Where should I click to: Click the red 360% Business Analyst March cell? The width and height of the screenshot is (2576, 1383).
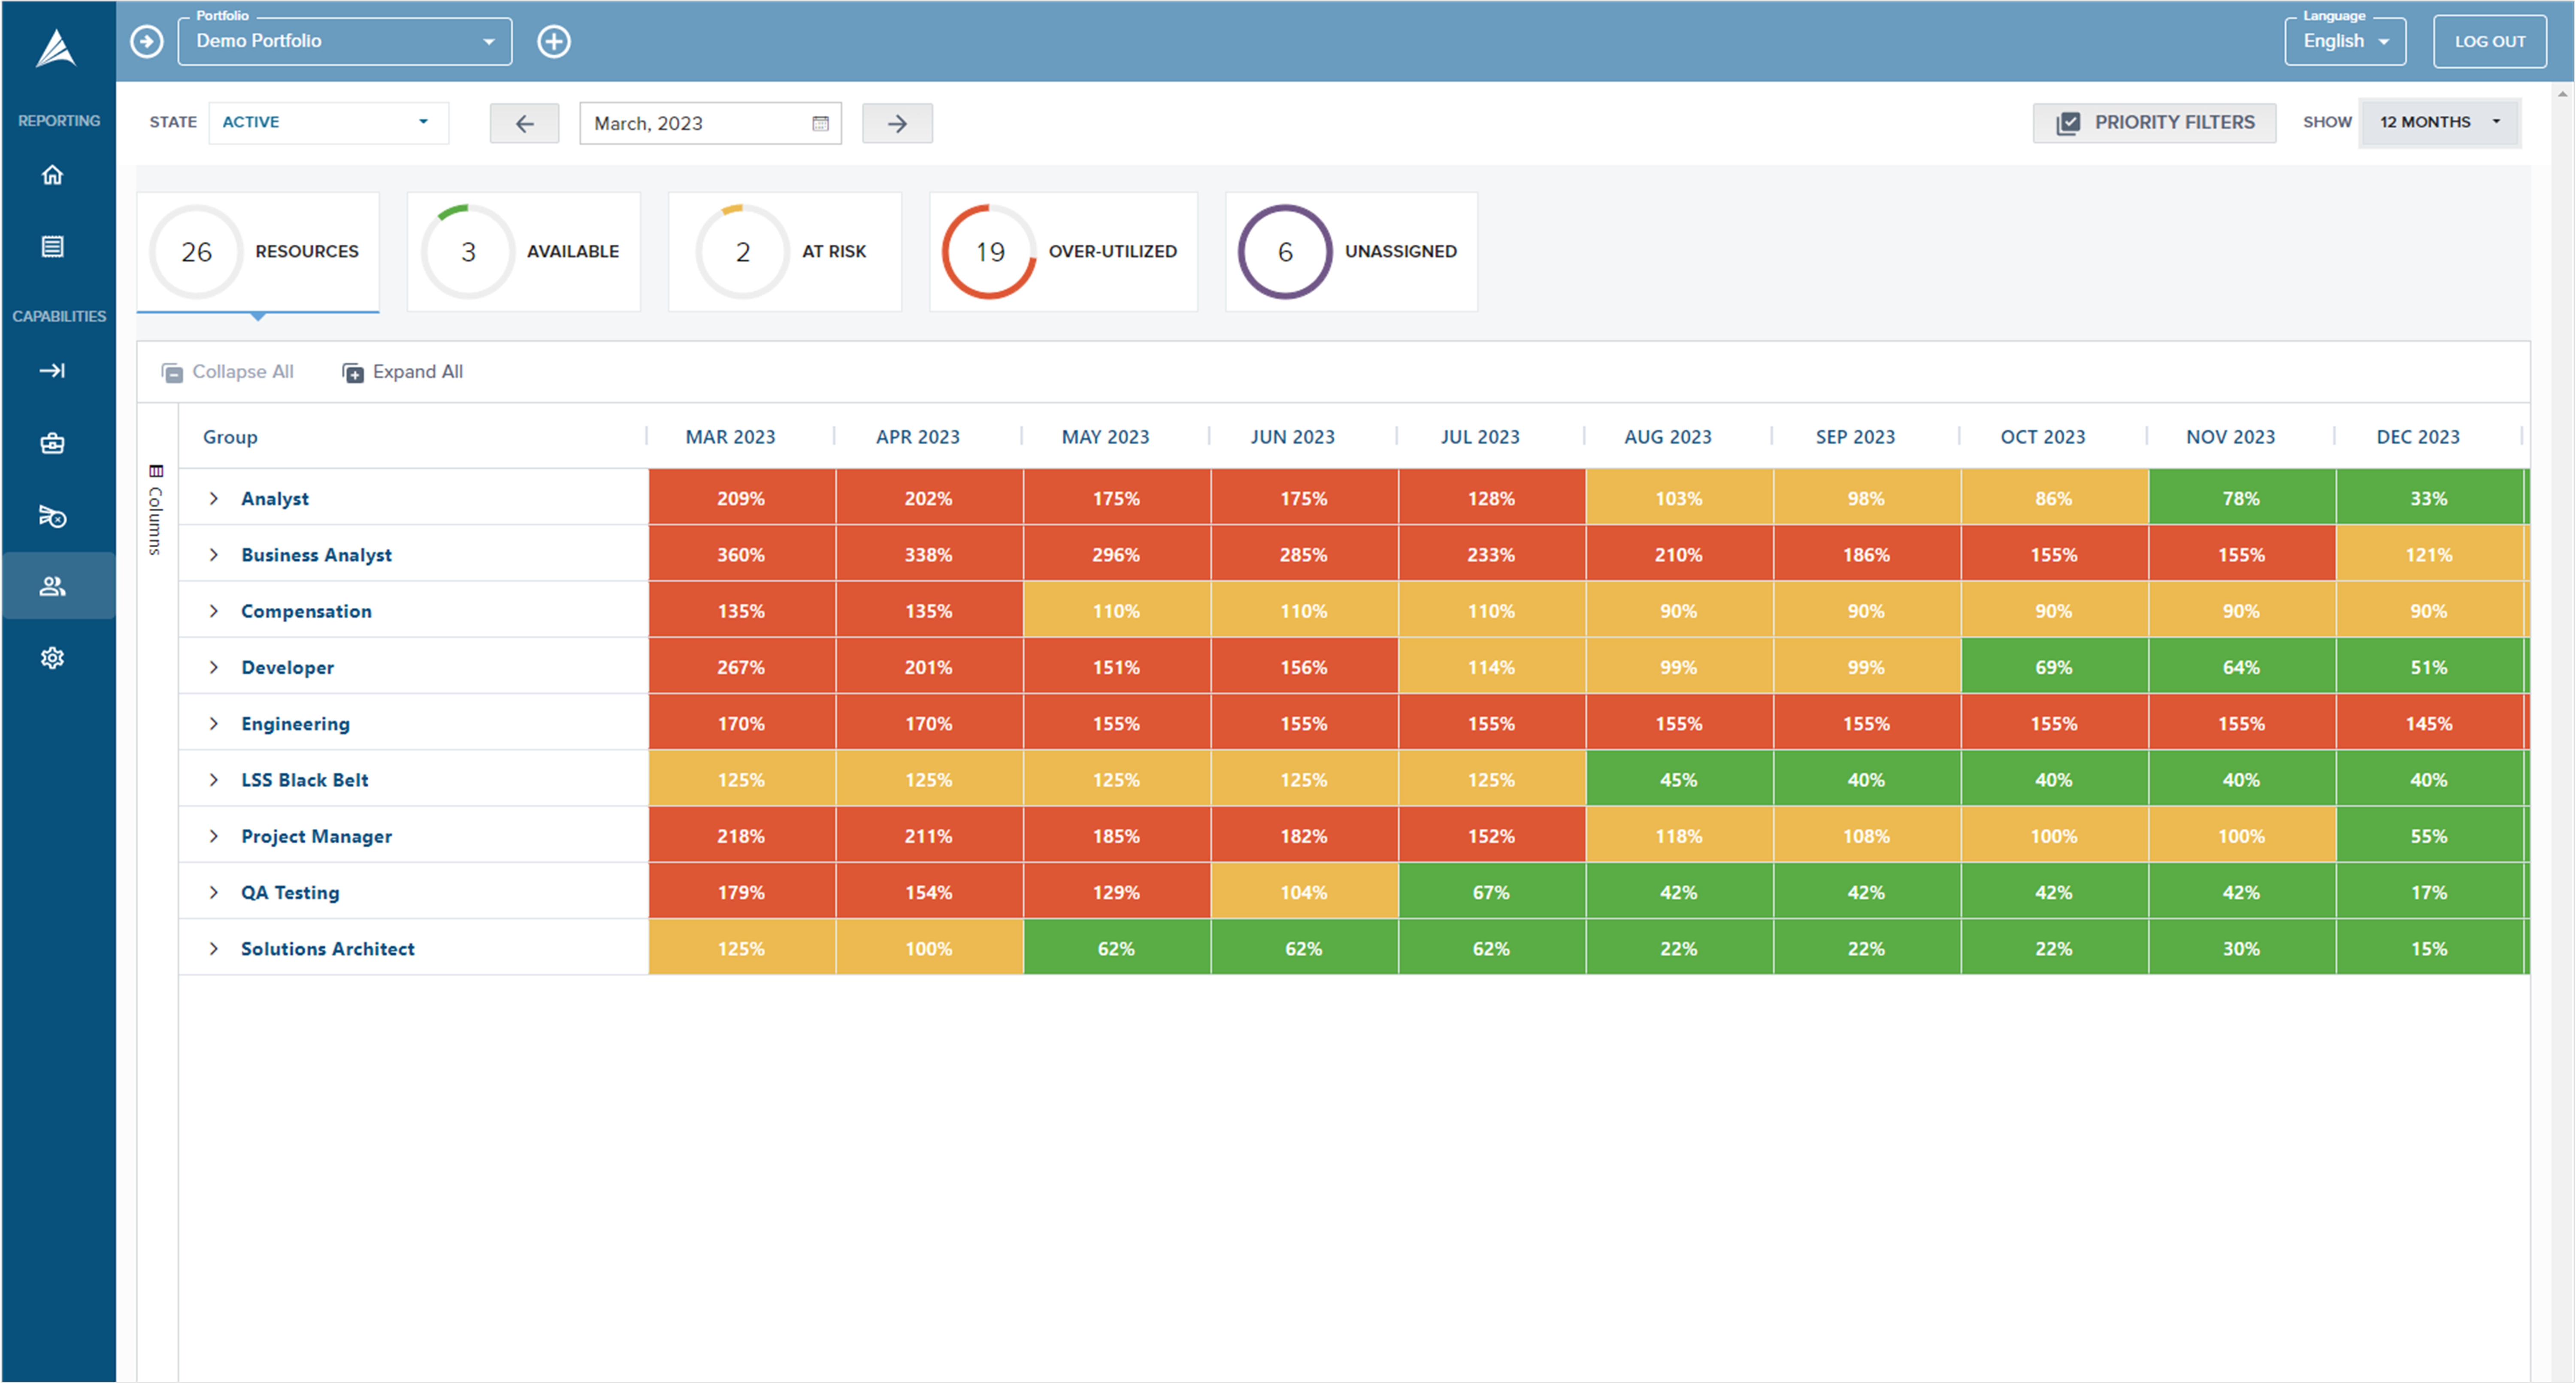click(x=741, y=555)
